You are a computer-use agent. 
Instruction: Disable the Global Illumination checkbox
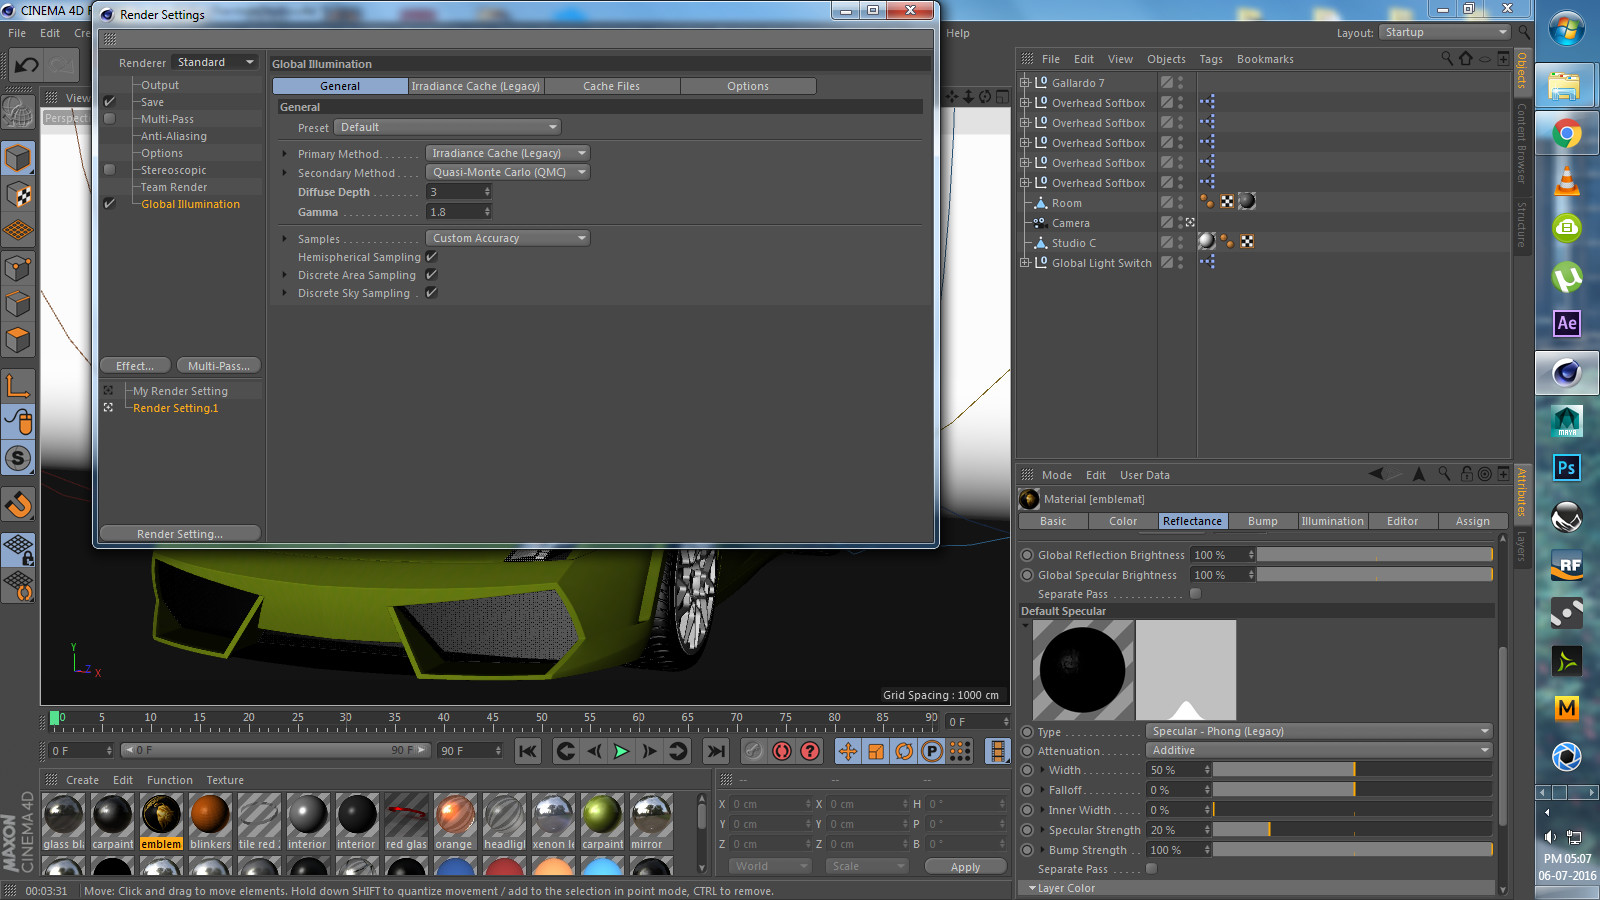pos(110,204)
